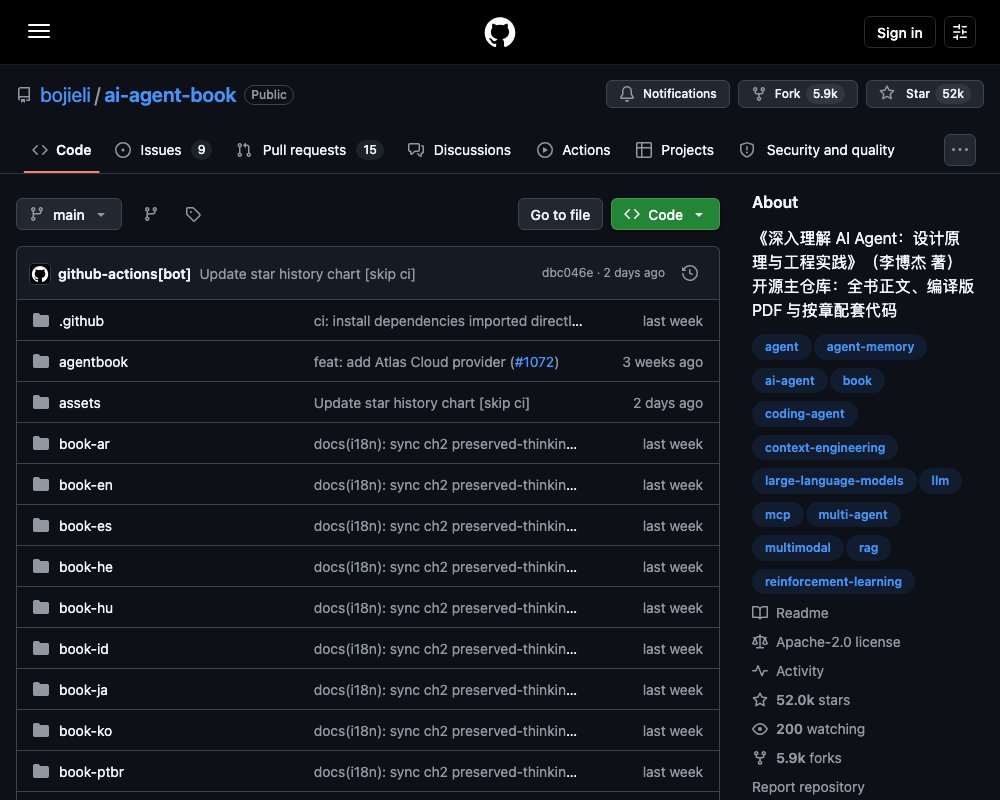Select the agent-memory topic tag

(870, 346)
